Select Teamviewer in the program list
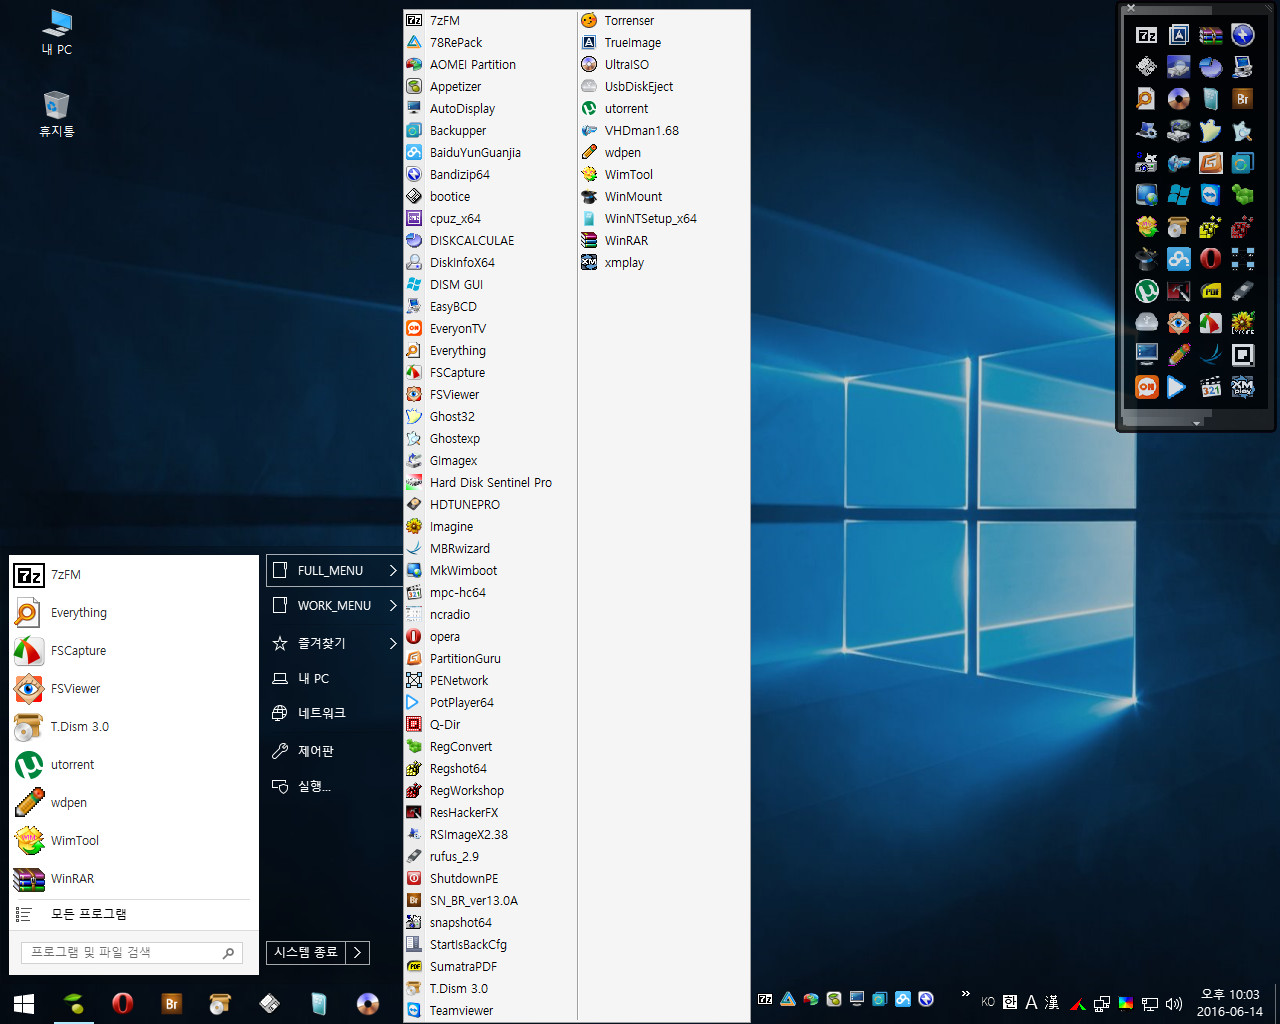 (490, 1011)
